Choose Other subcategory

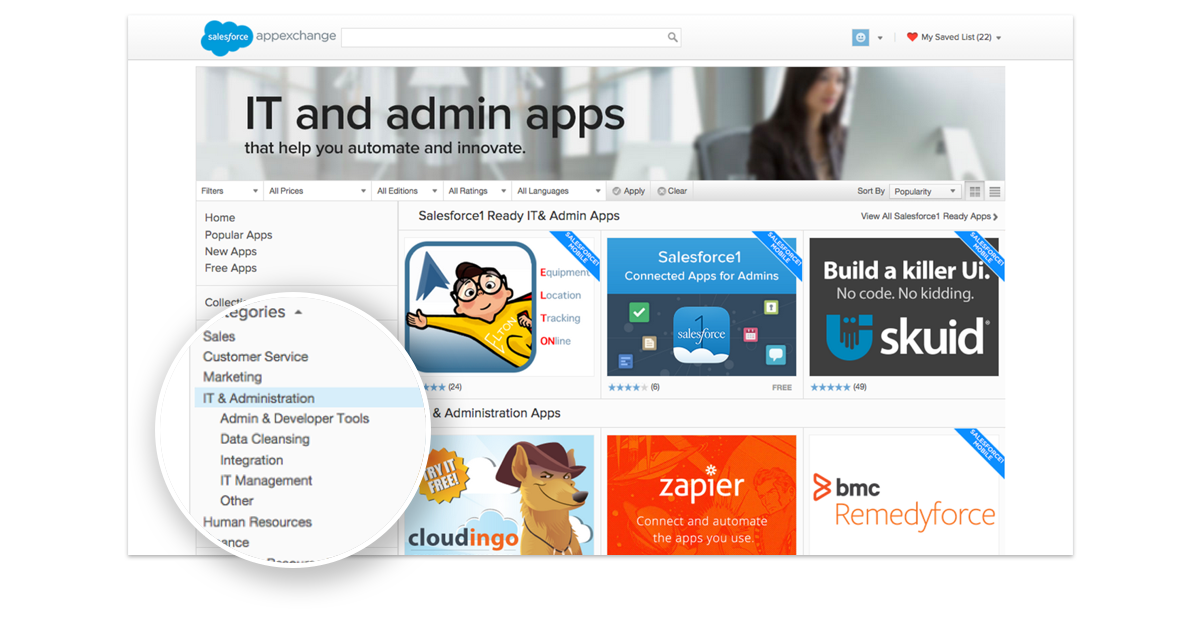[237, 501]
